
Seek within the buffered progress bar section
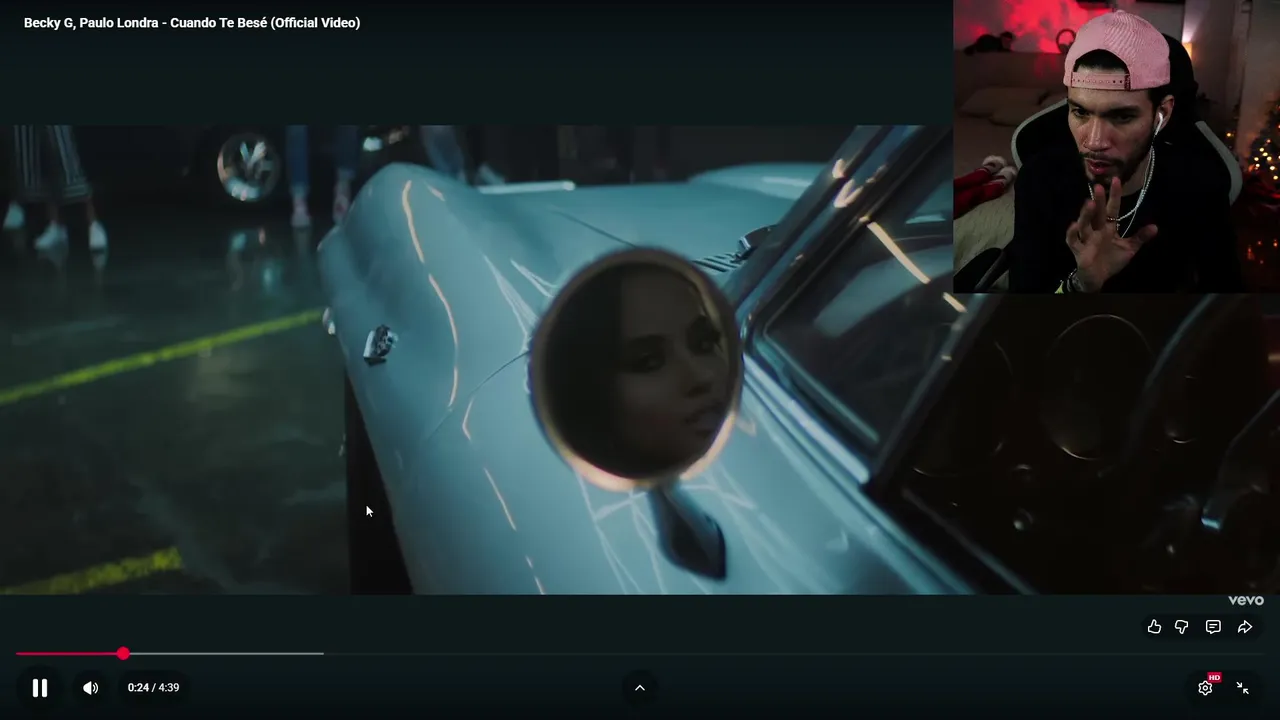(225, 653)
